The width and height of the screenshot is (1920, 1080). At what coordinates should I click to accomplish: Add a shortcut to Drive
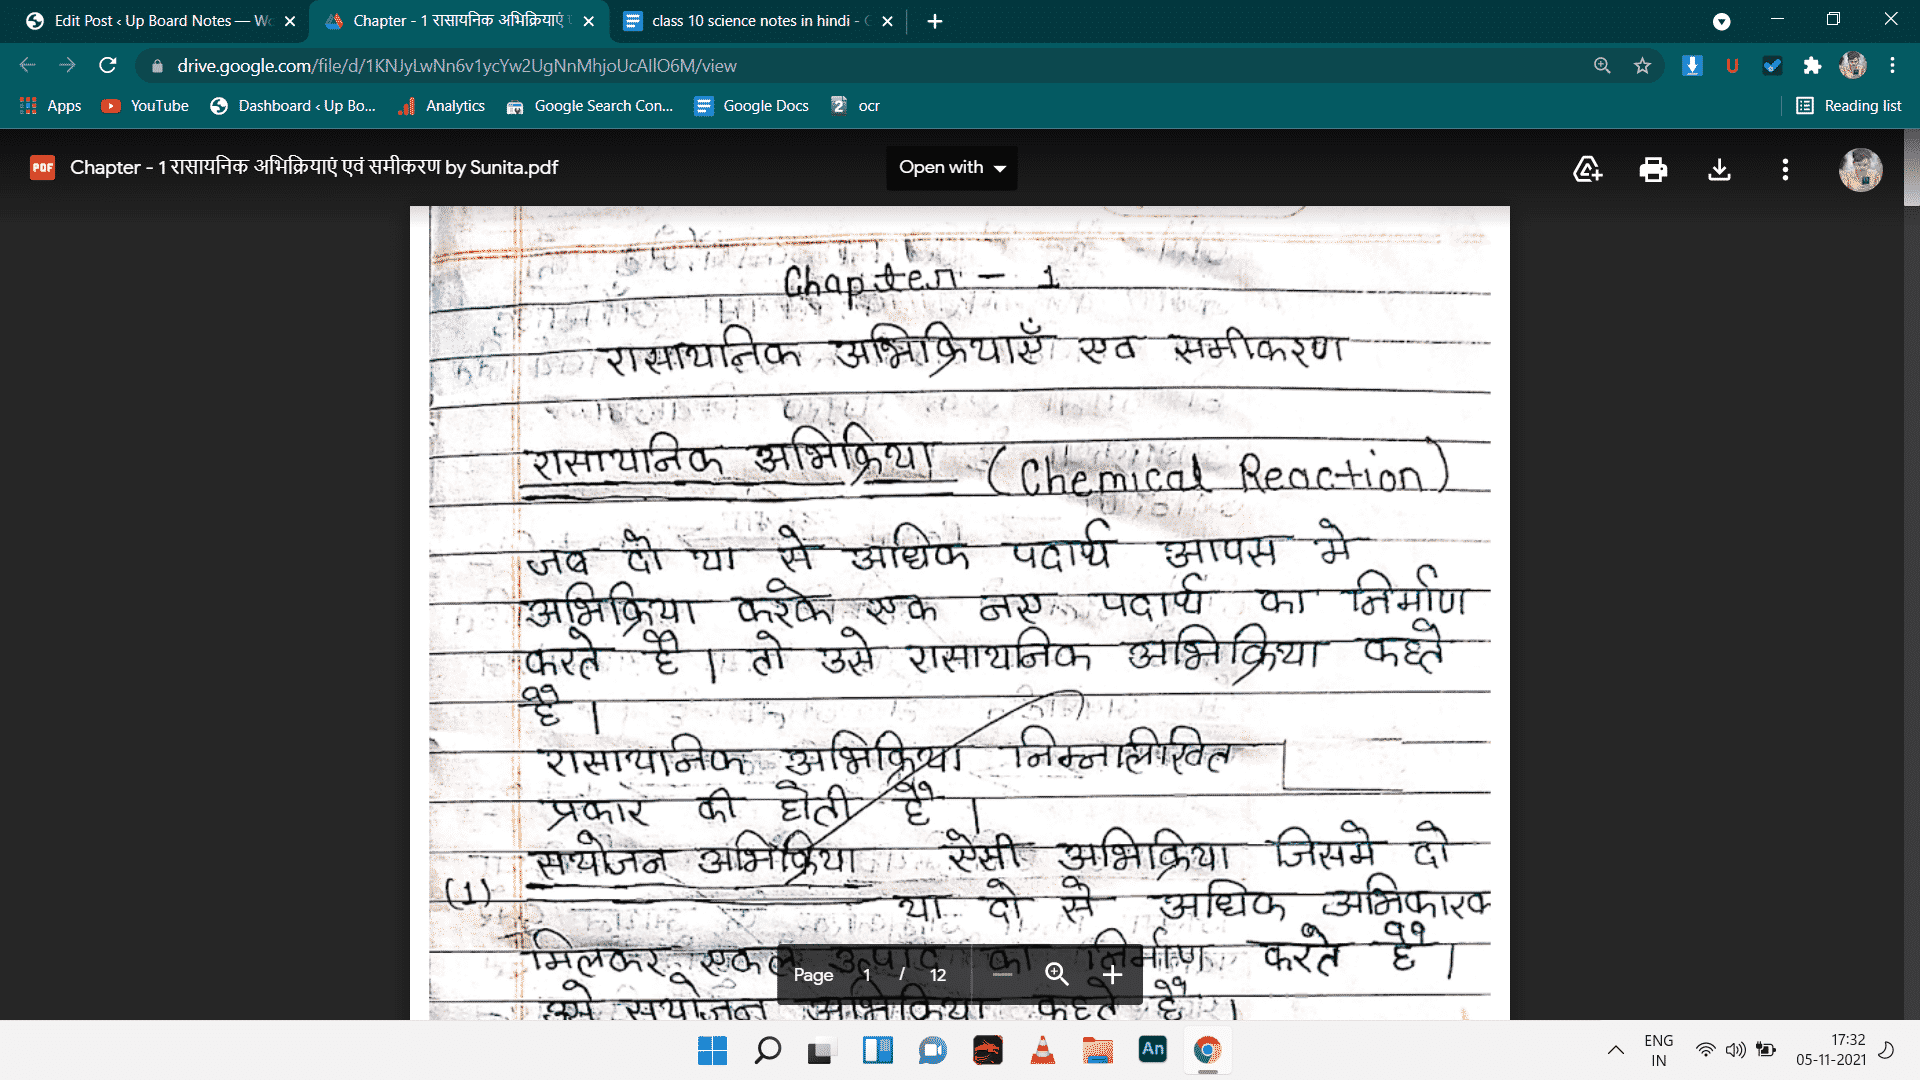1586,168
